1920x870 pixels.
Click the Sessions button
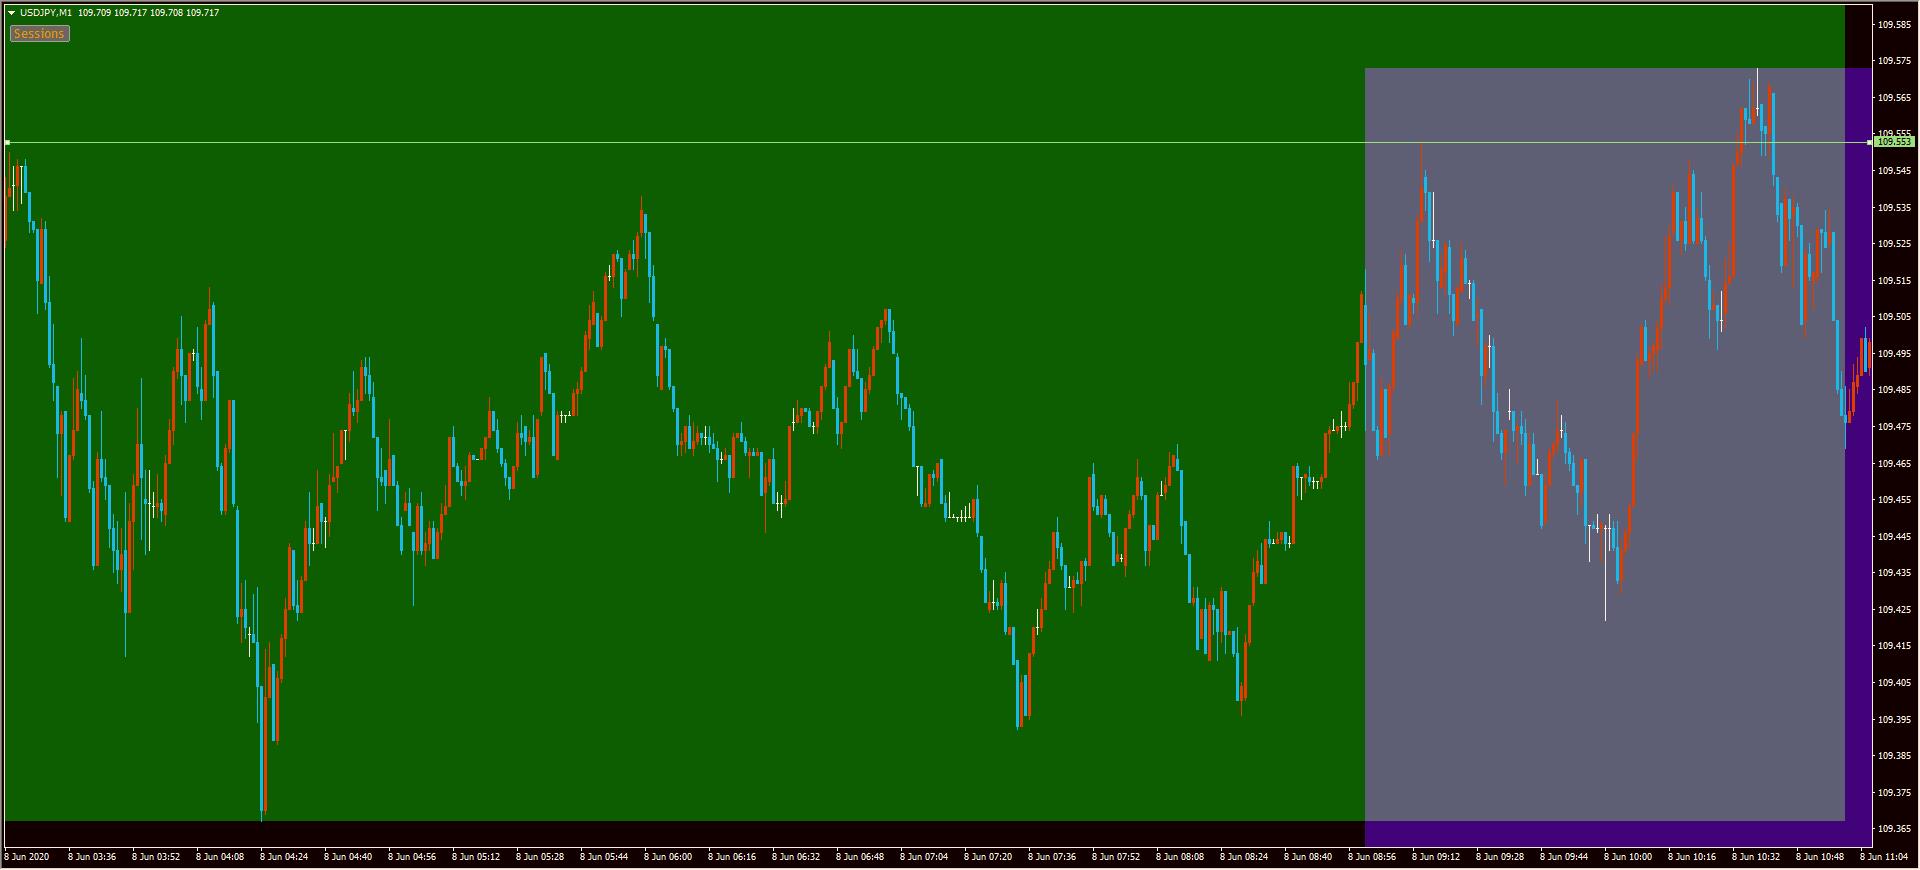coord(39,34)
